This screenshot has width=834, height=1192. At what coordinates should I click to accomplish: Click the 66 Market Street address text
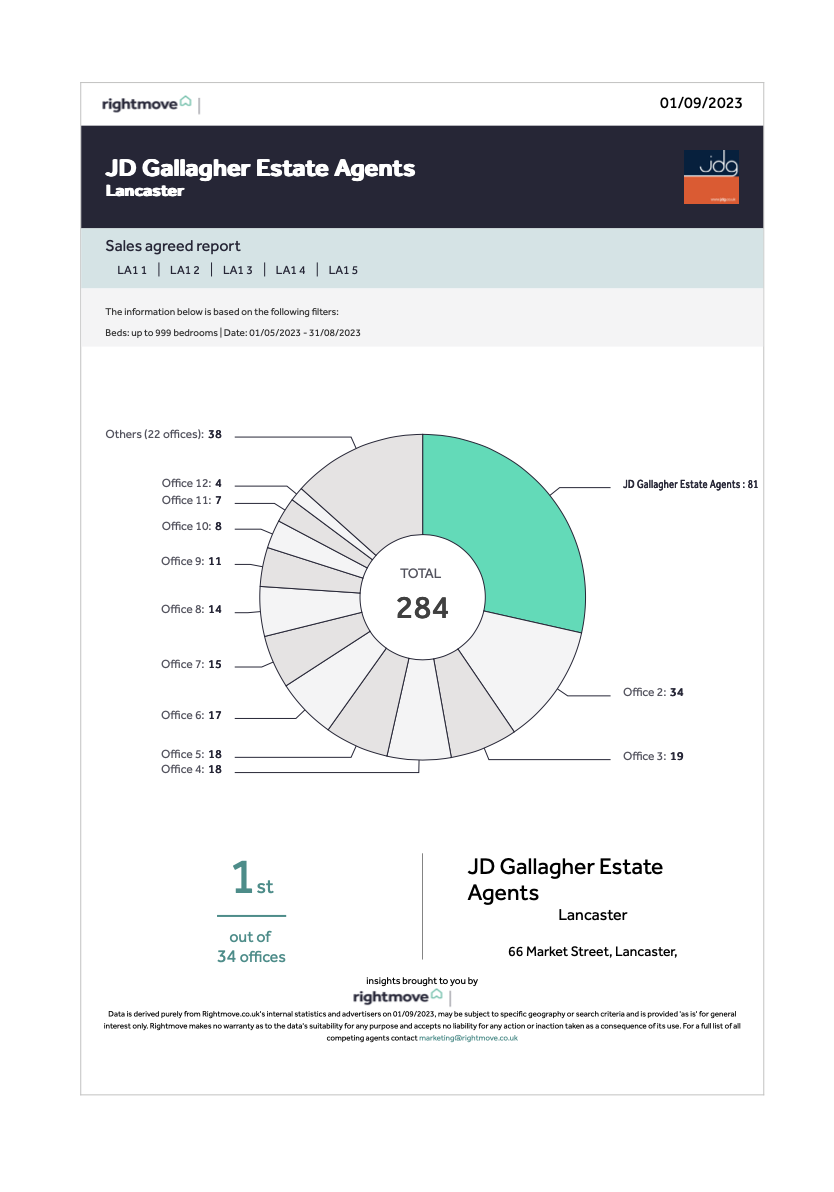592,952
